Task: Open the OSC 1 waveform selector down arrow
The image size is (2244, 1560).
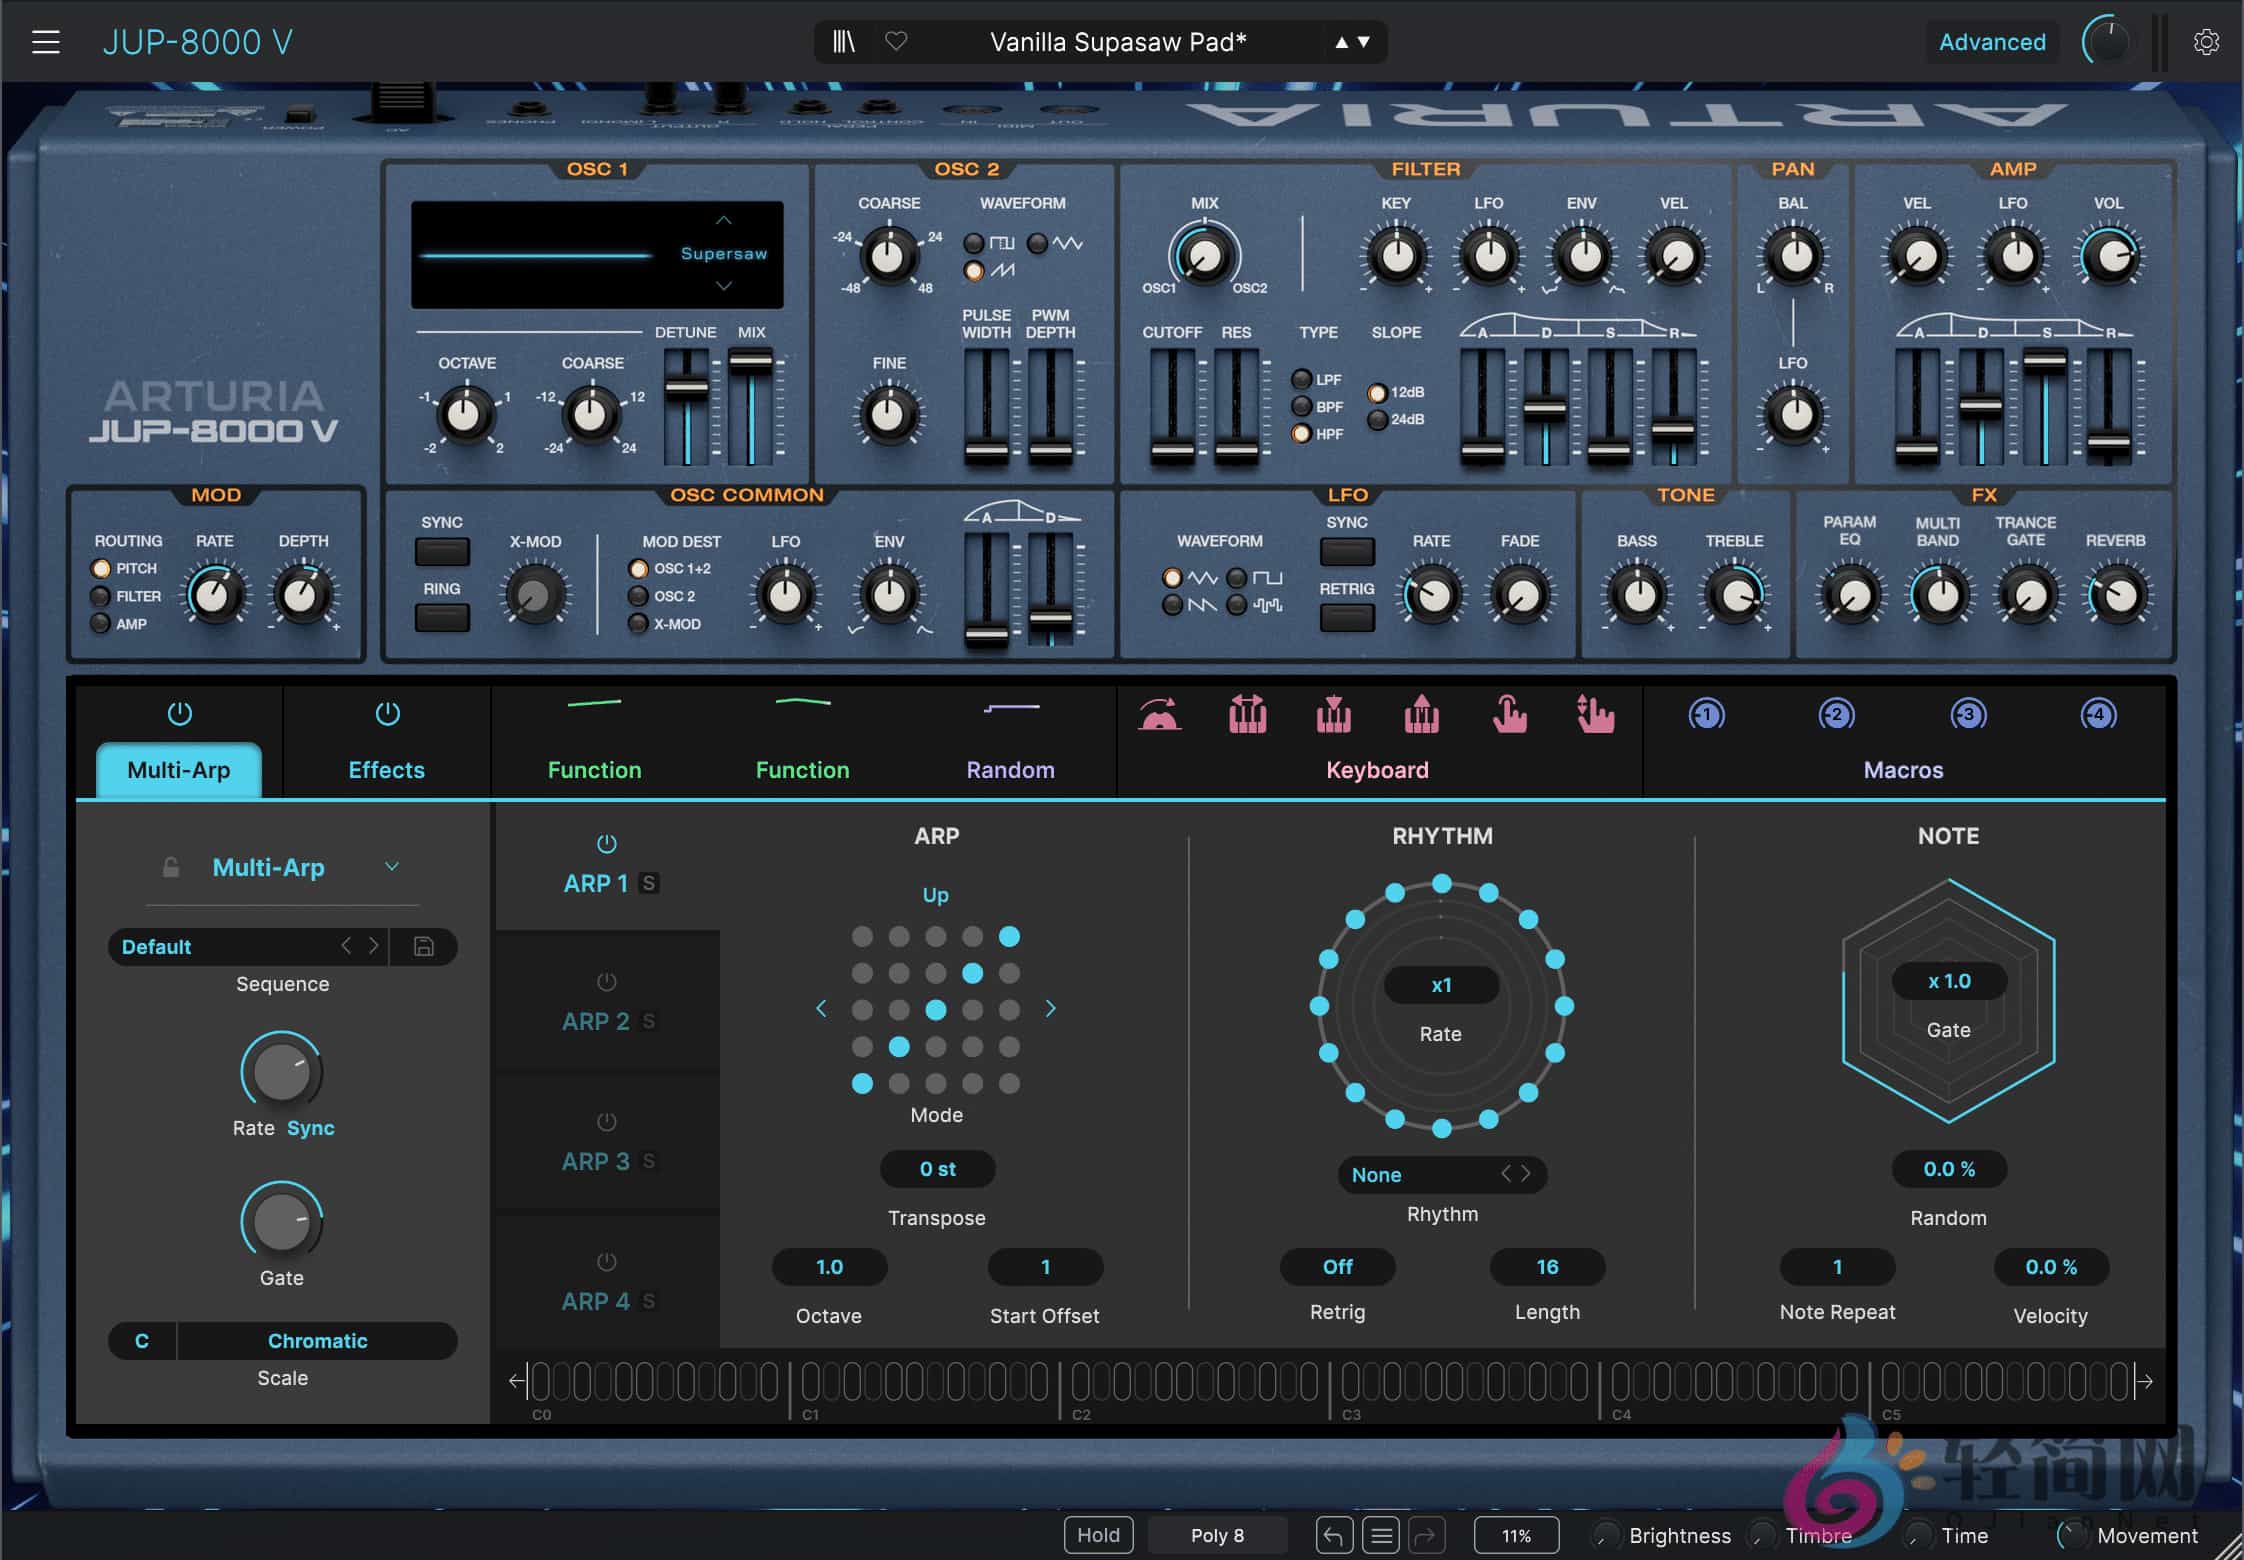Action: click(723, 286)
